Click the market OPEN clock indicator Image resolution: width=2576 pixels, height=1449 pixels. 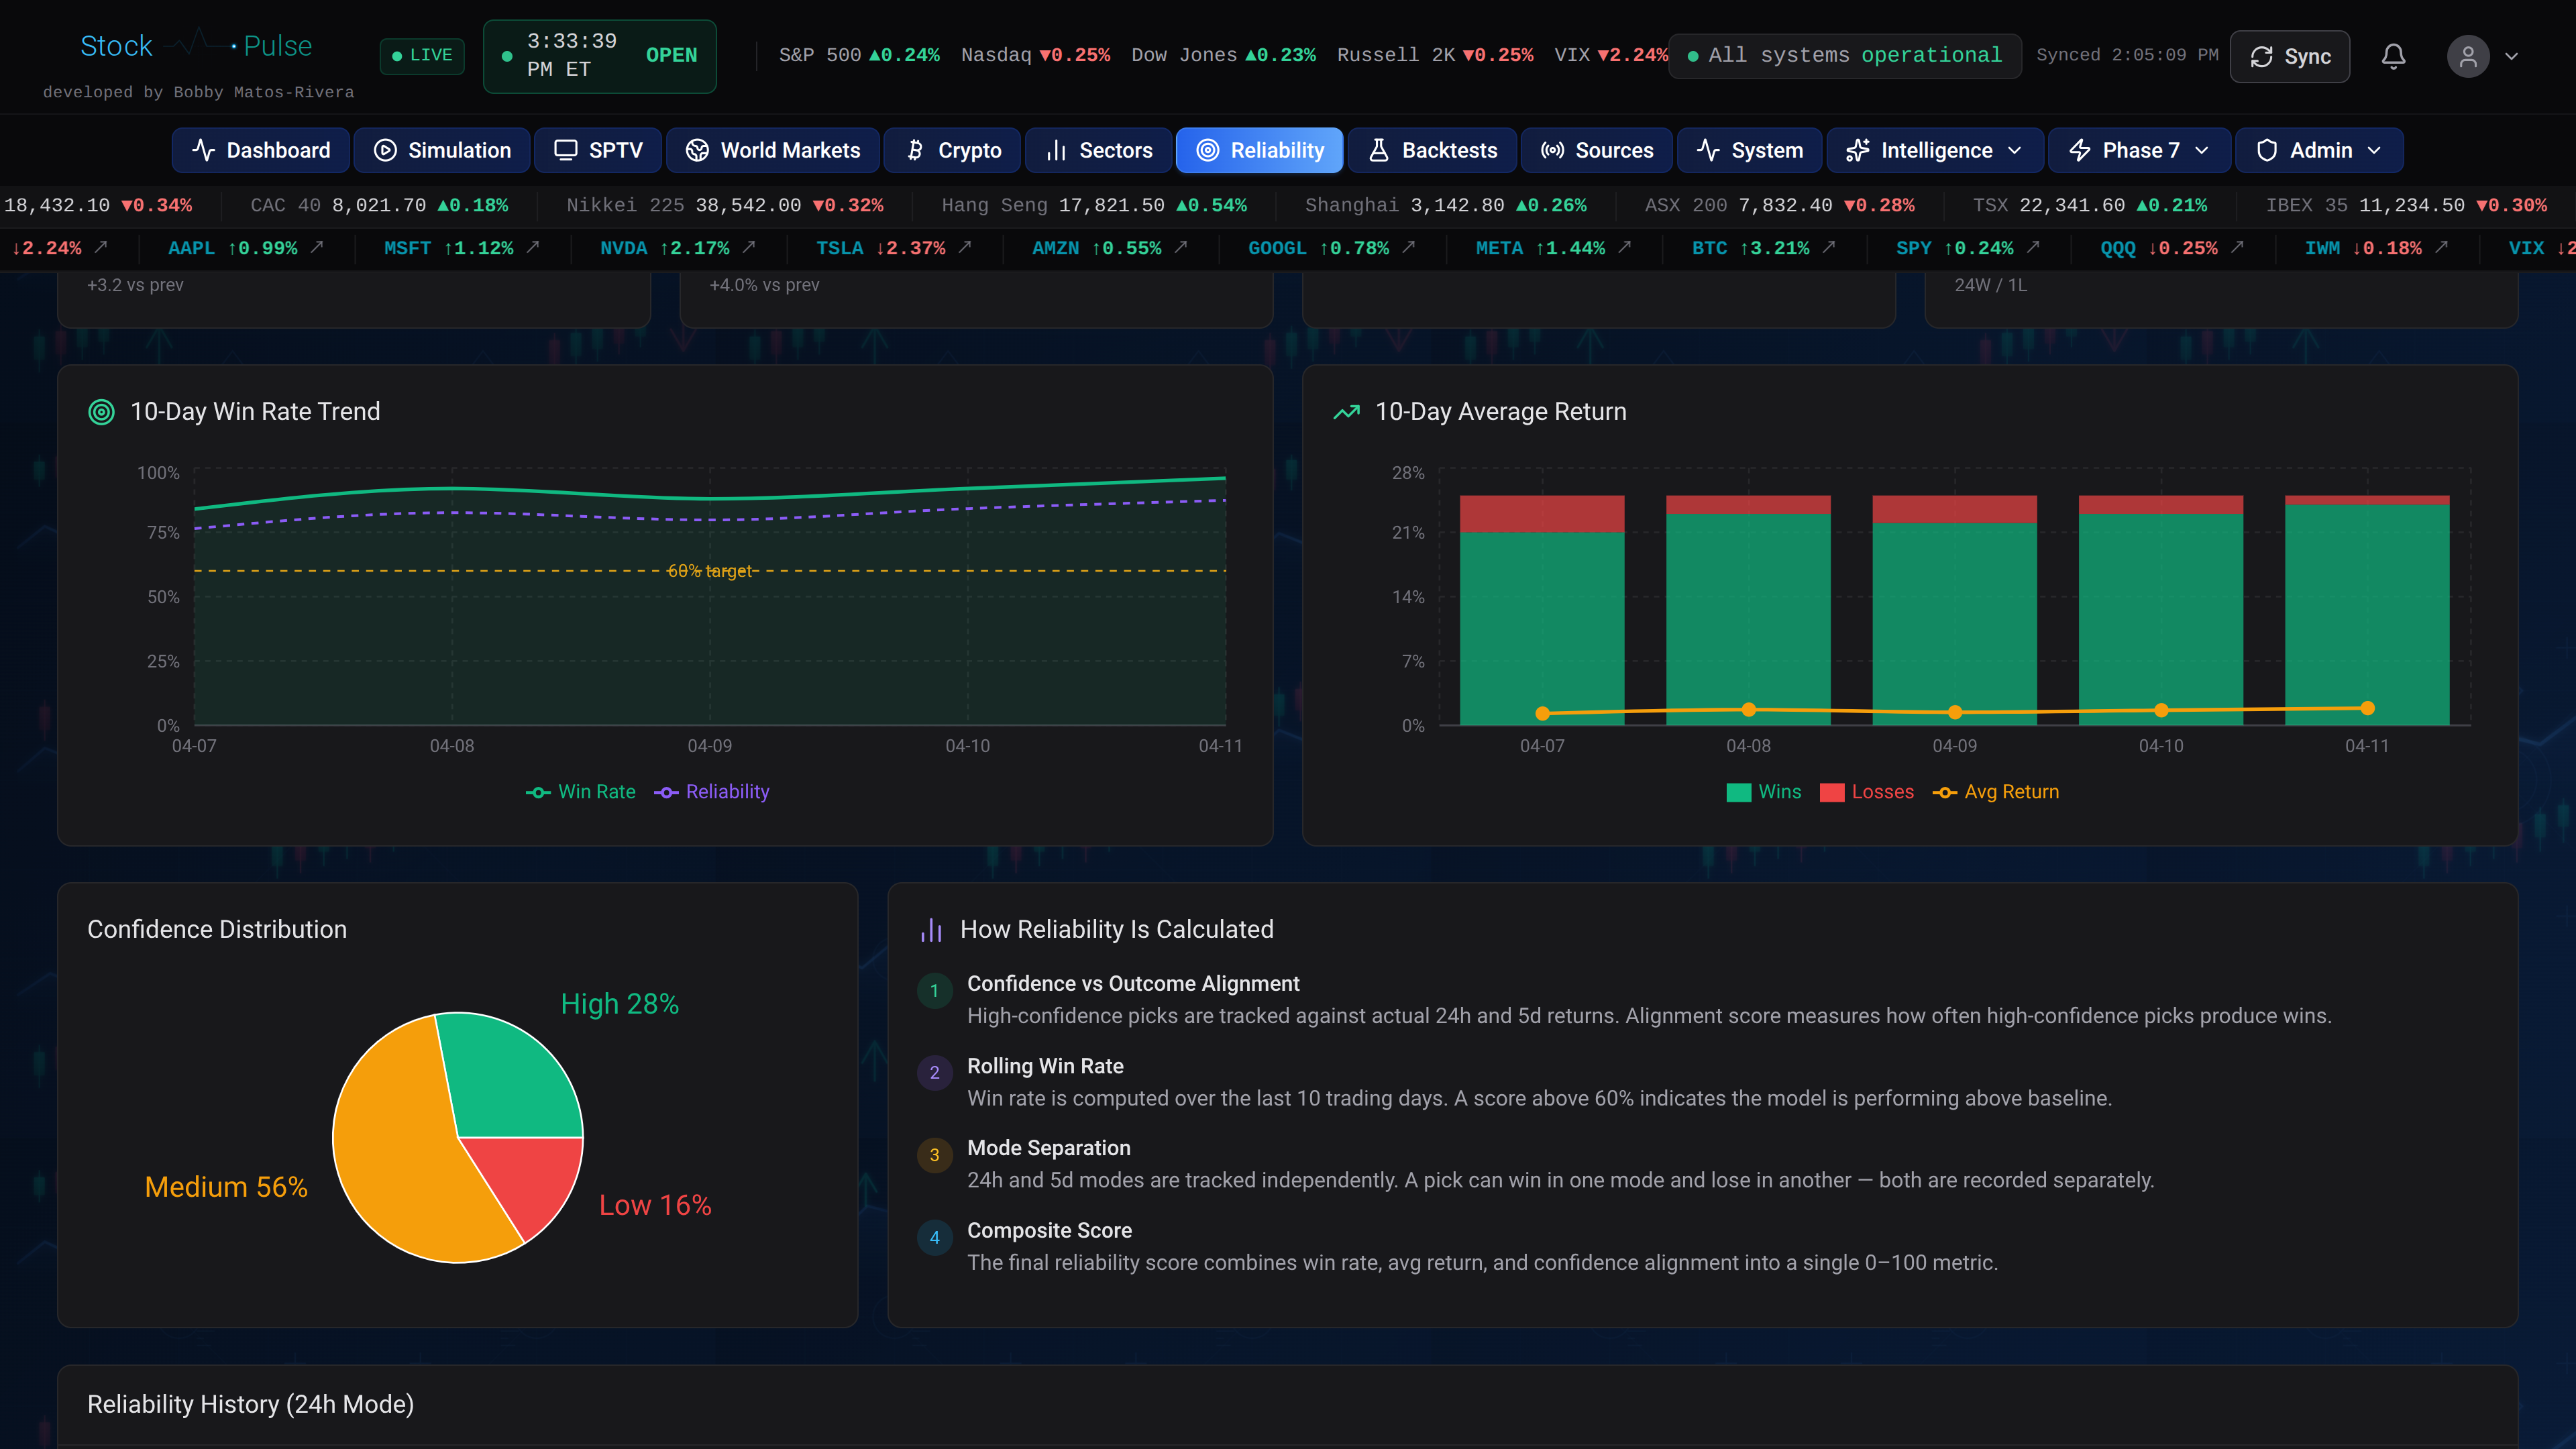pos(600,56)
